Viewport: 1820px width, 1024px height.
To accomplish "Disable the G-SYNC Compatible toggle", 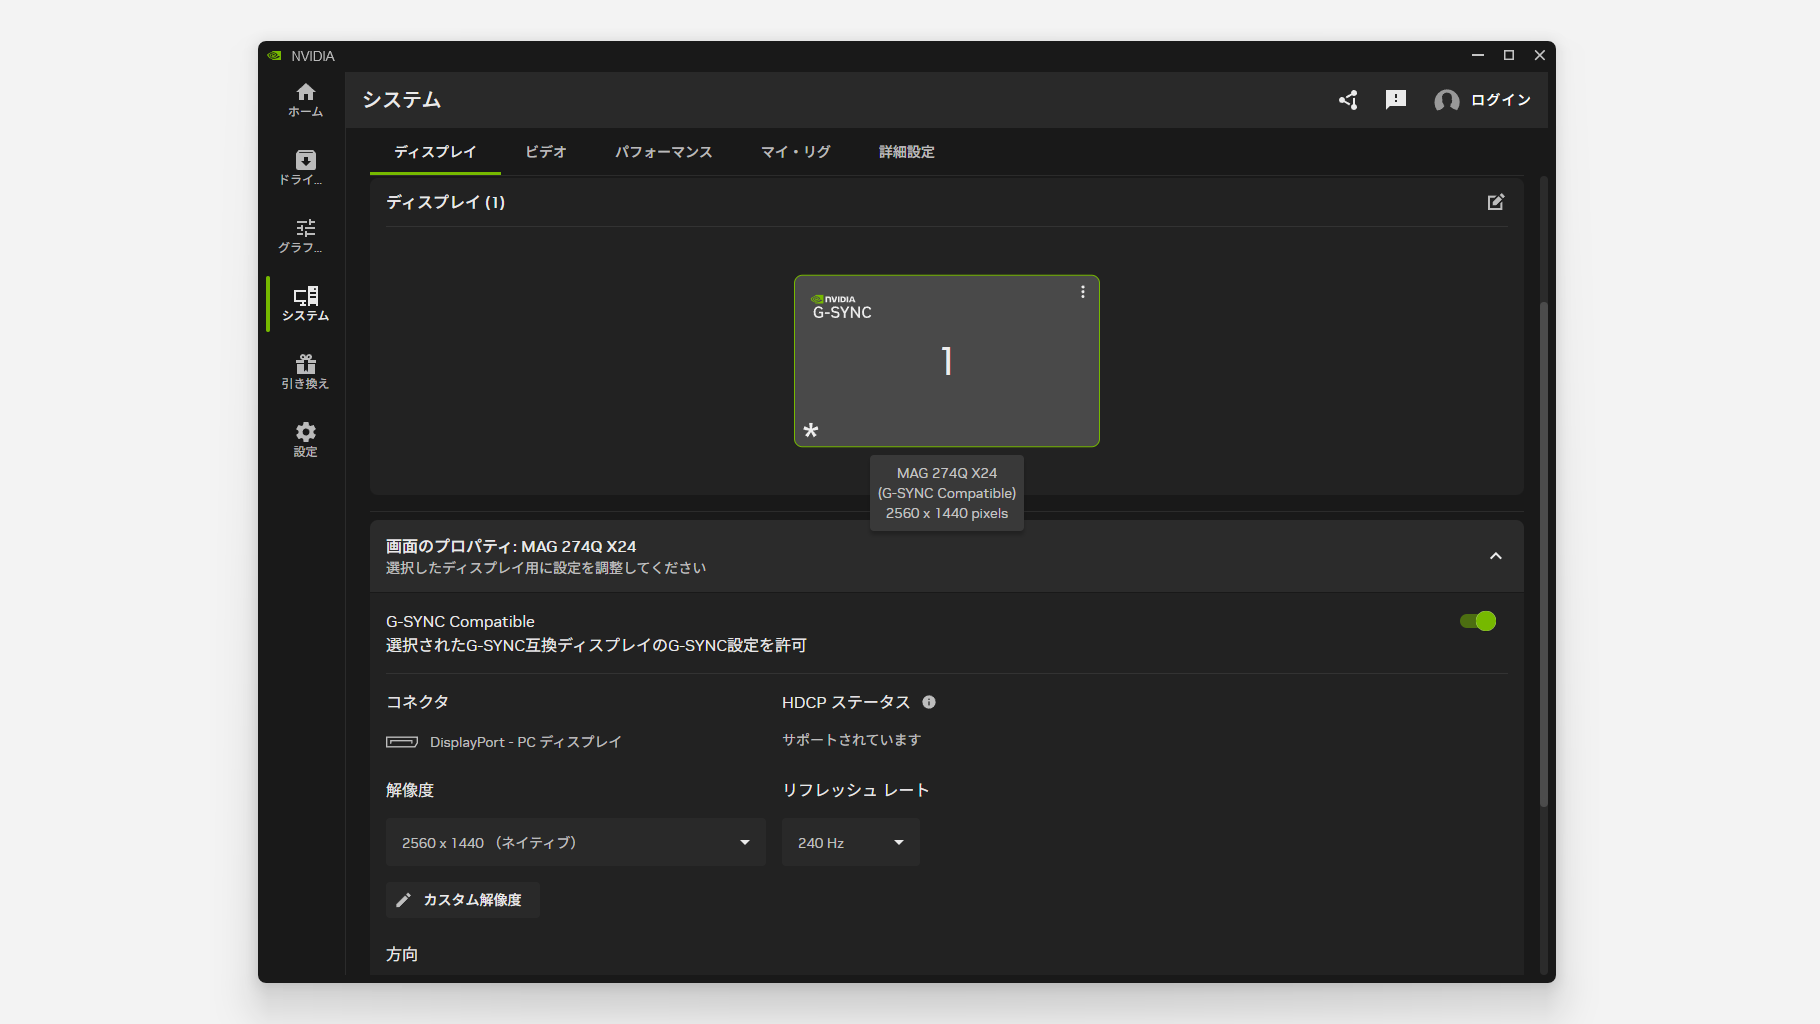I will click(1478, 621).
